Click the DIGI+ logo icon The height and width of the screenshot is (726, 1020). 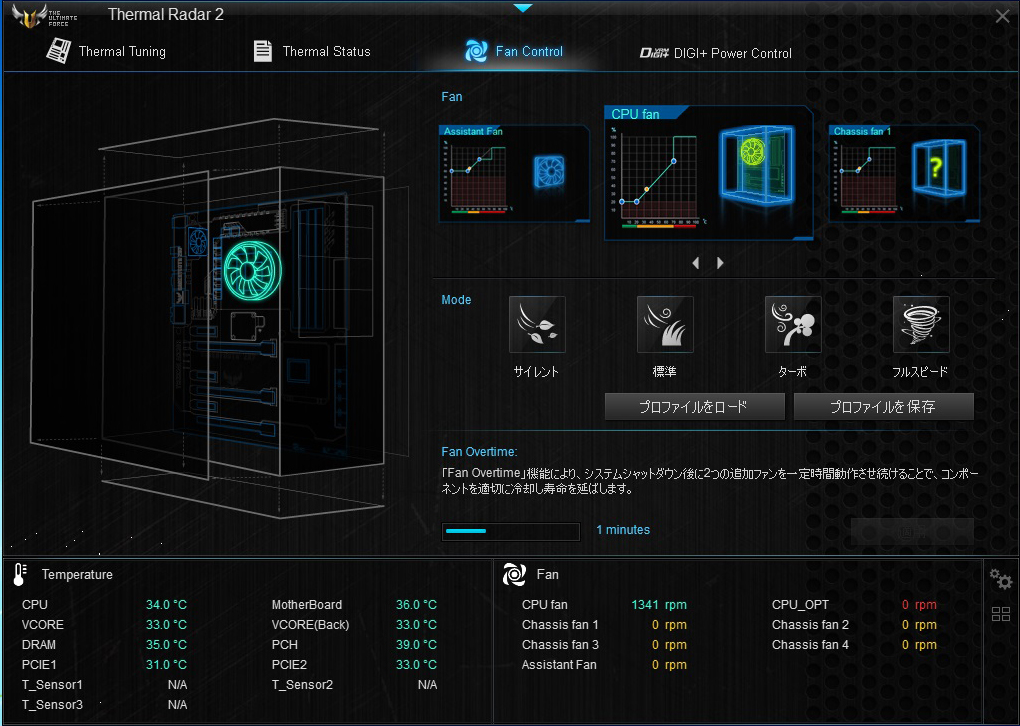(654, 53)
